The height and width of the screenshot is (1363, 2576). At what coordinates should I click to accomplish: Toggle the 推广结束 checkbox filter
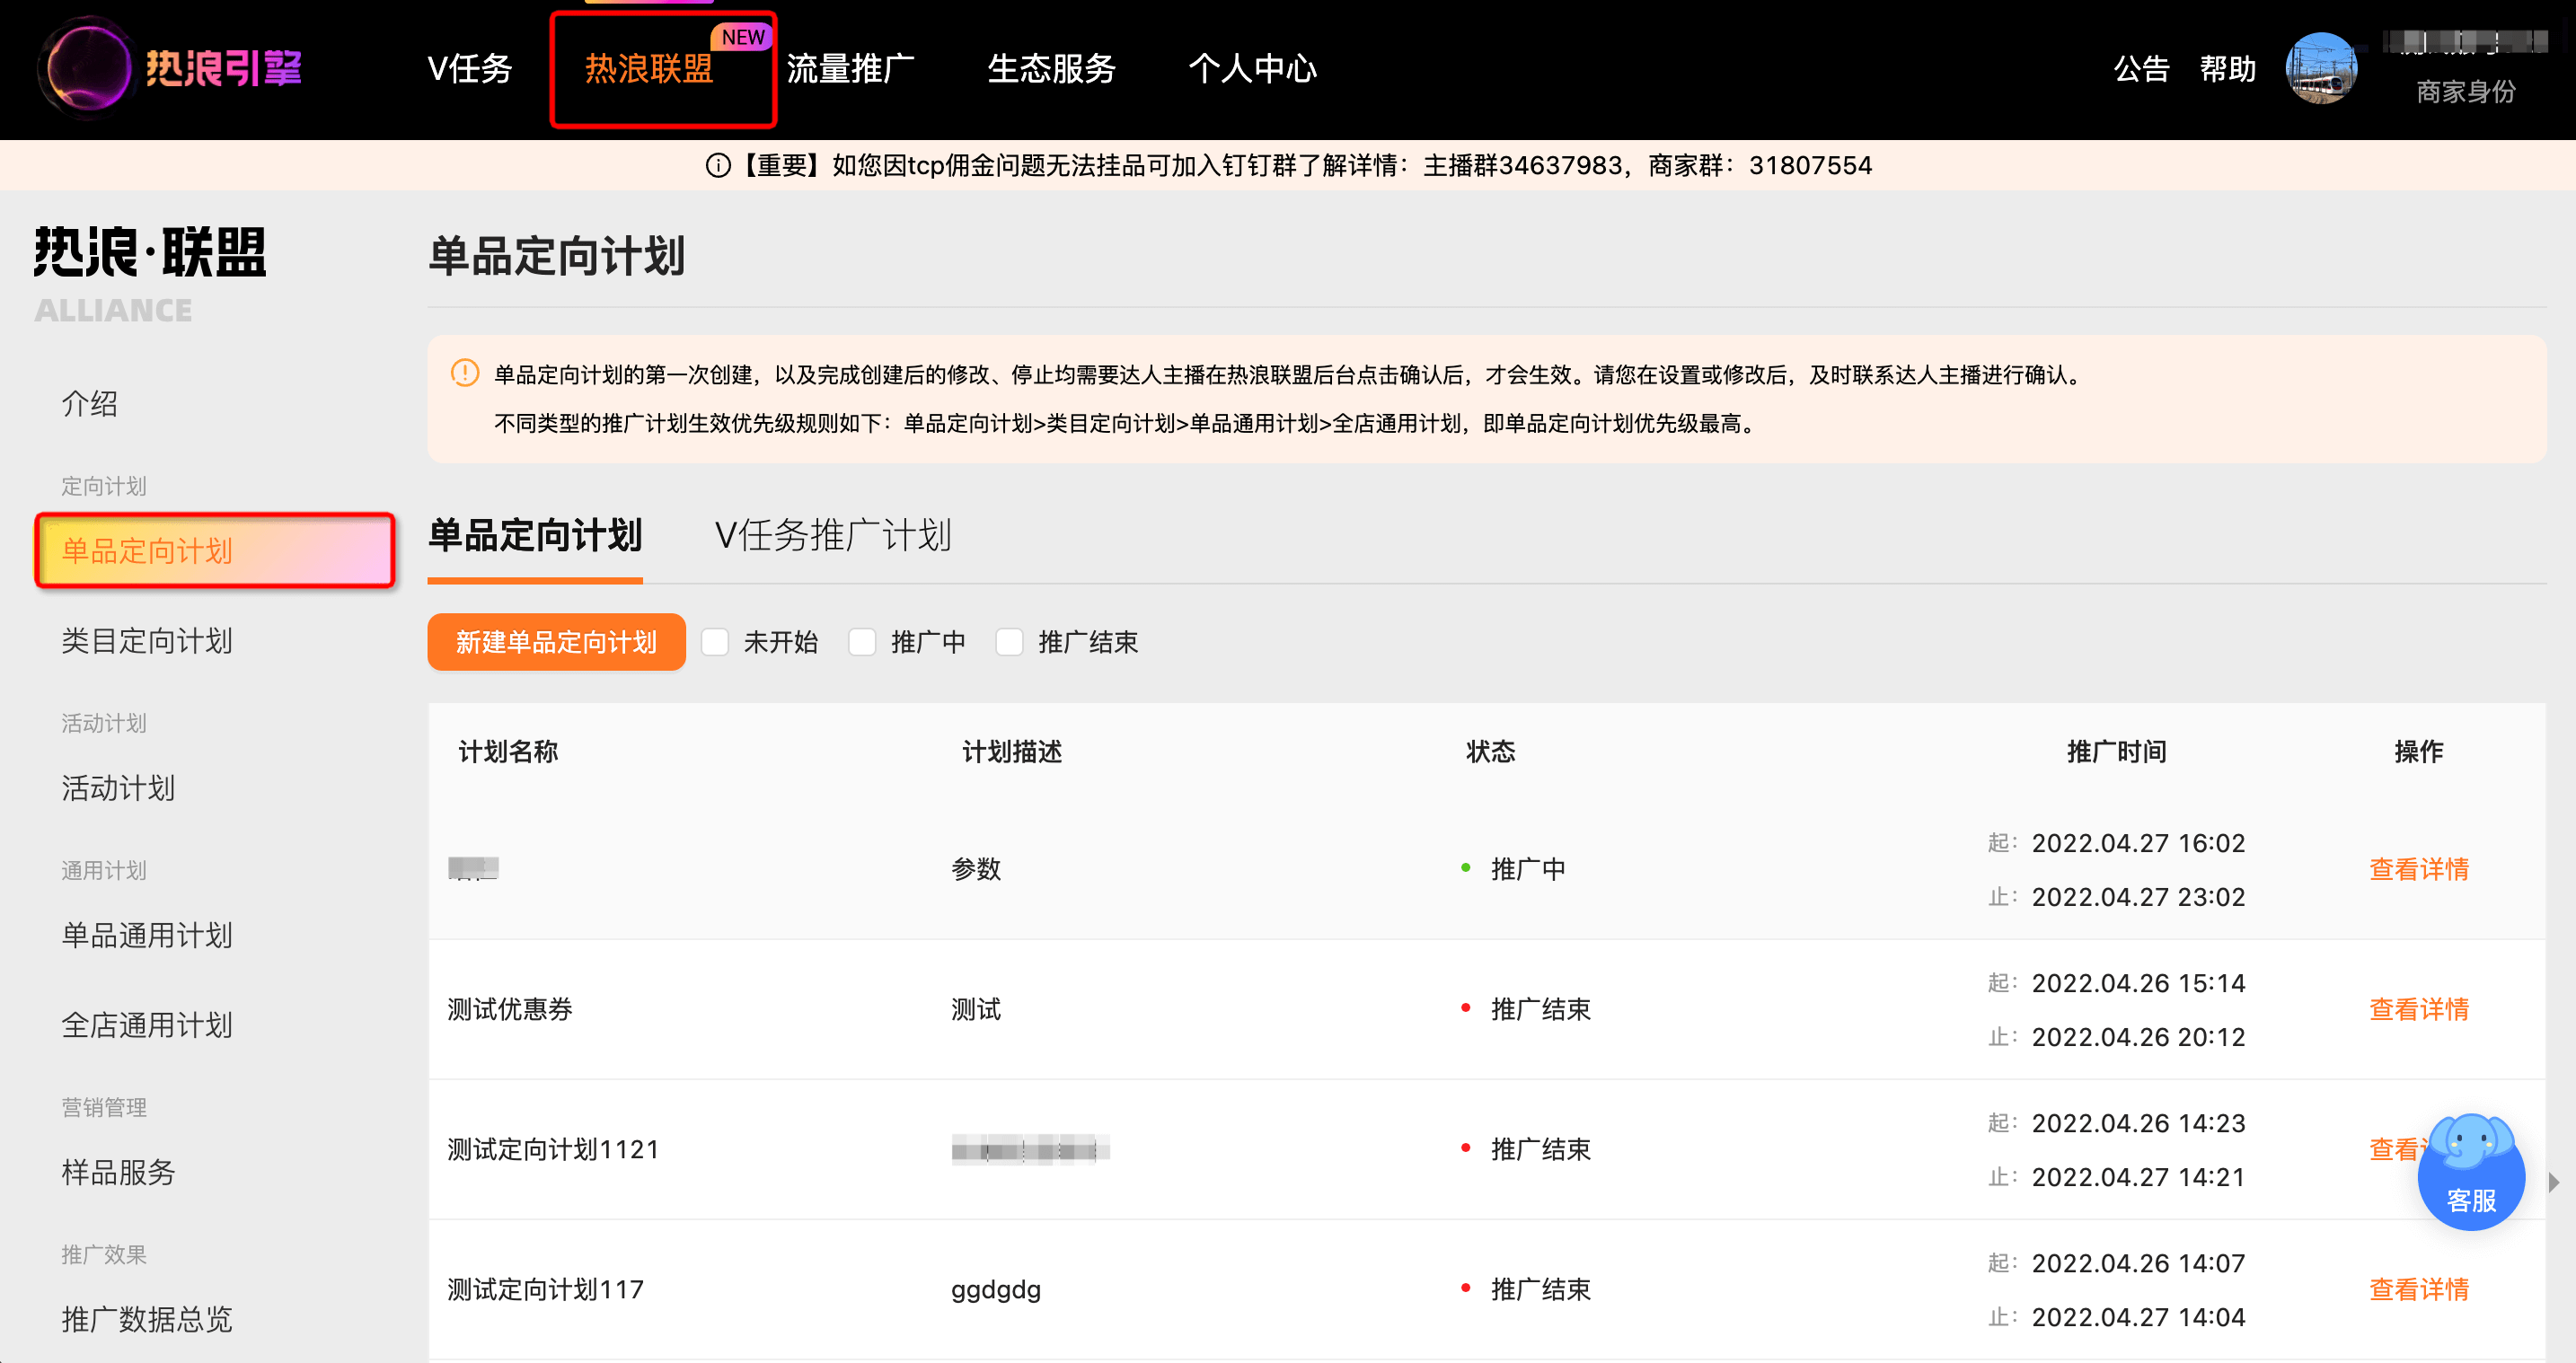click(1007, 640)
